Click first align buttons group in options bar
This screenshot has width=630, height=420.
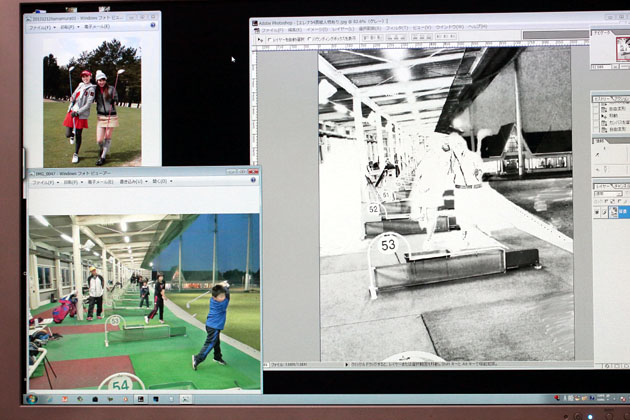[372, 37]
